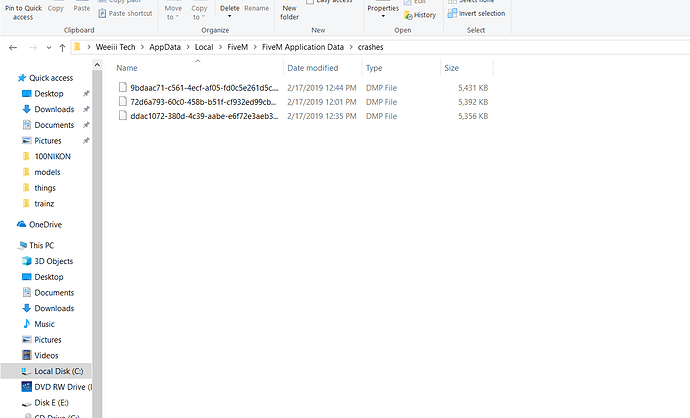
Task: Go up one folder level
Action: click(x=62, y=48)
